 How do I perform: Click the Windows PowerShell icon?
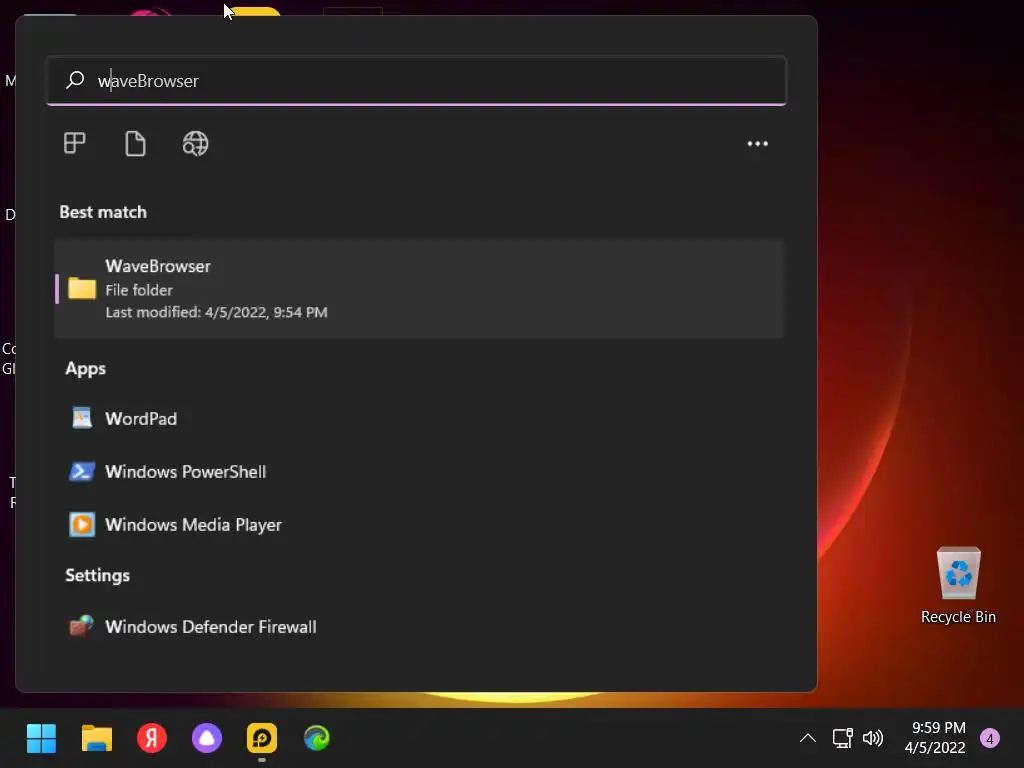82,472
